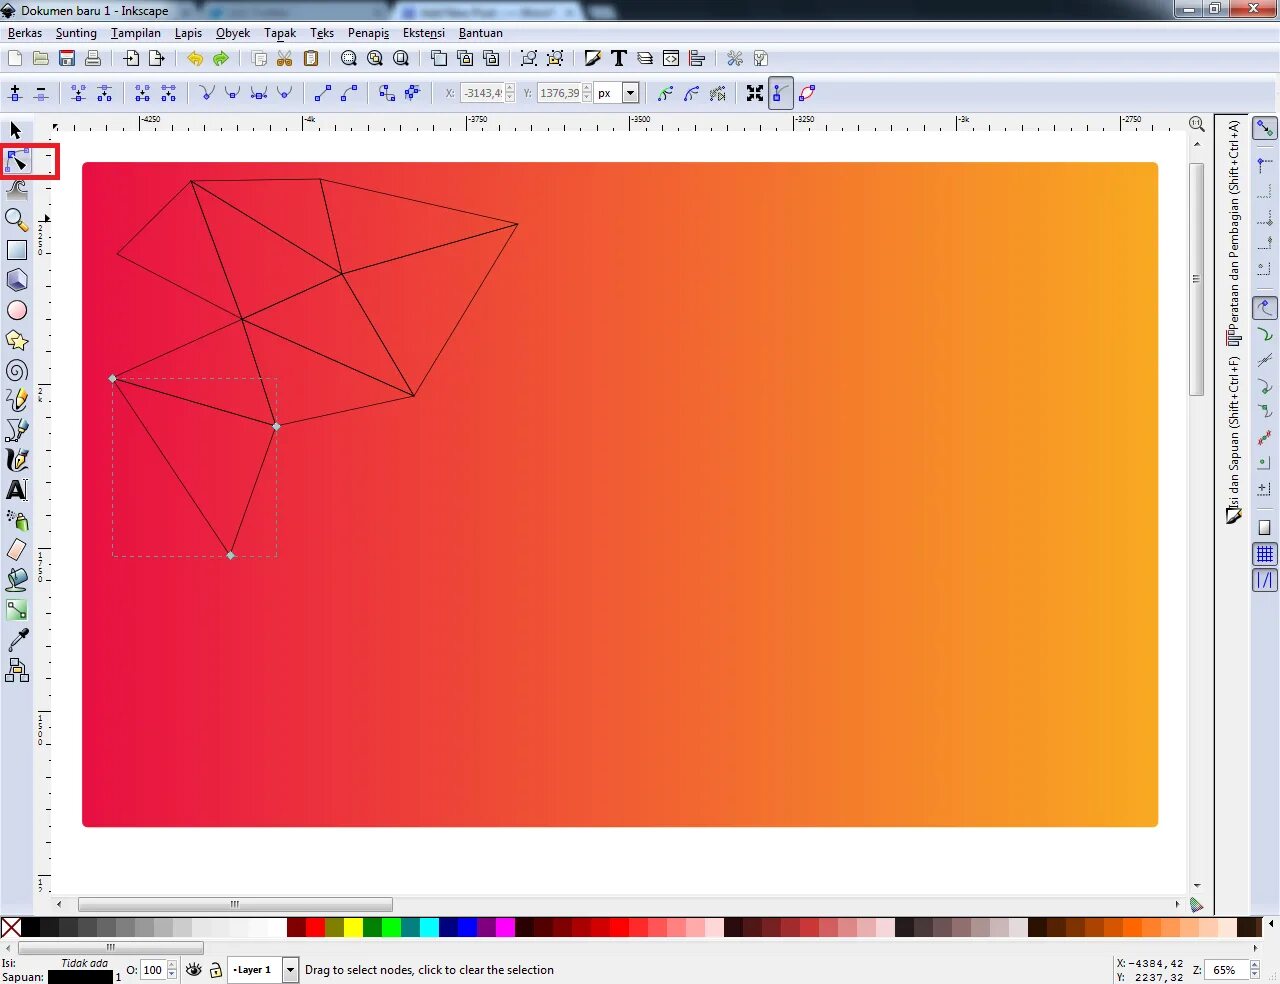
Task: Click the Save floppy disk icon
Action: tap(67, 59)
